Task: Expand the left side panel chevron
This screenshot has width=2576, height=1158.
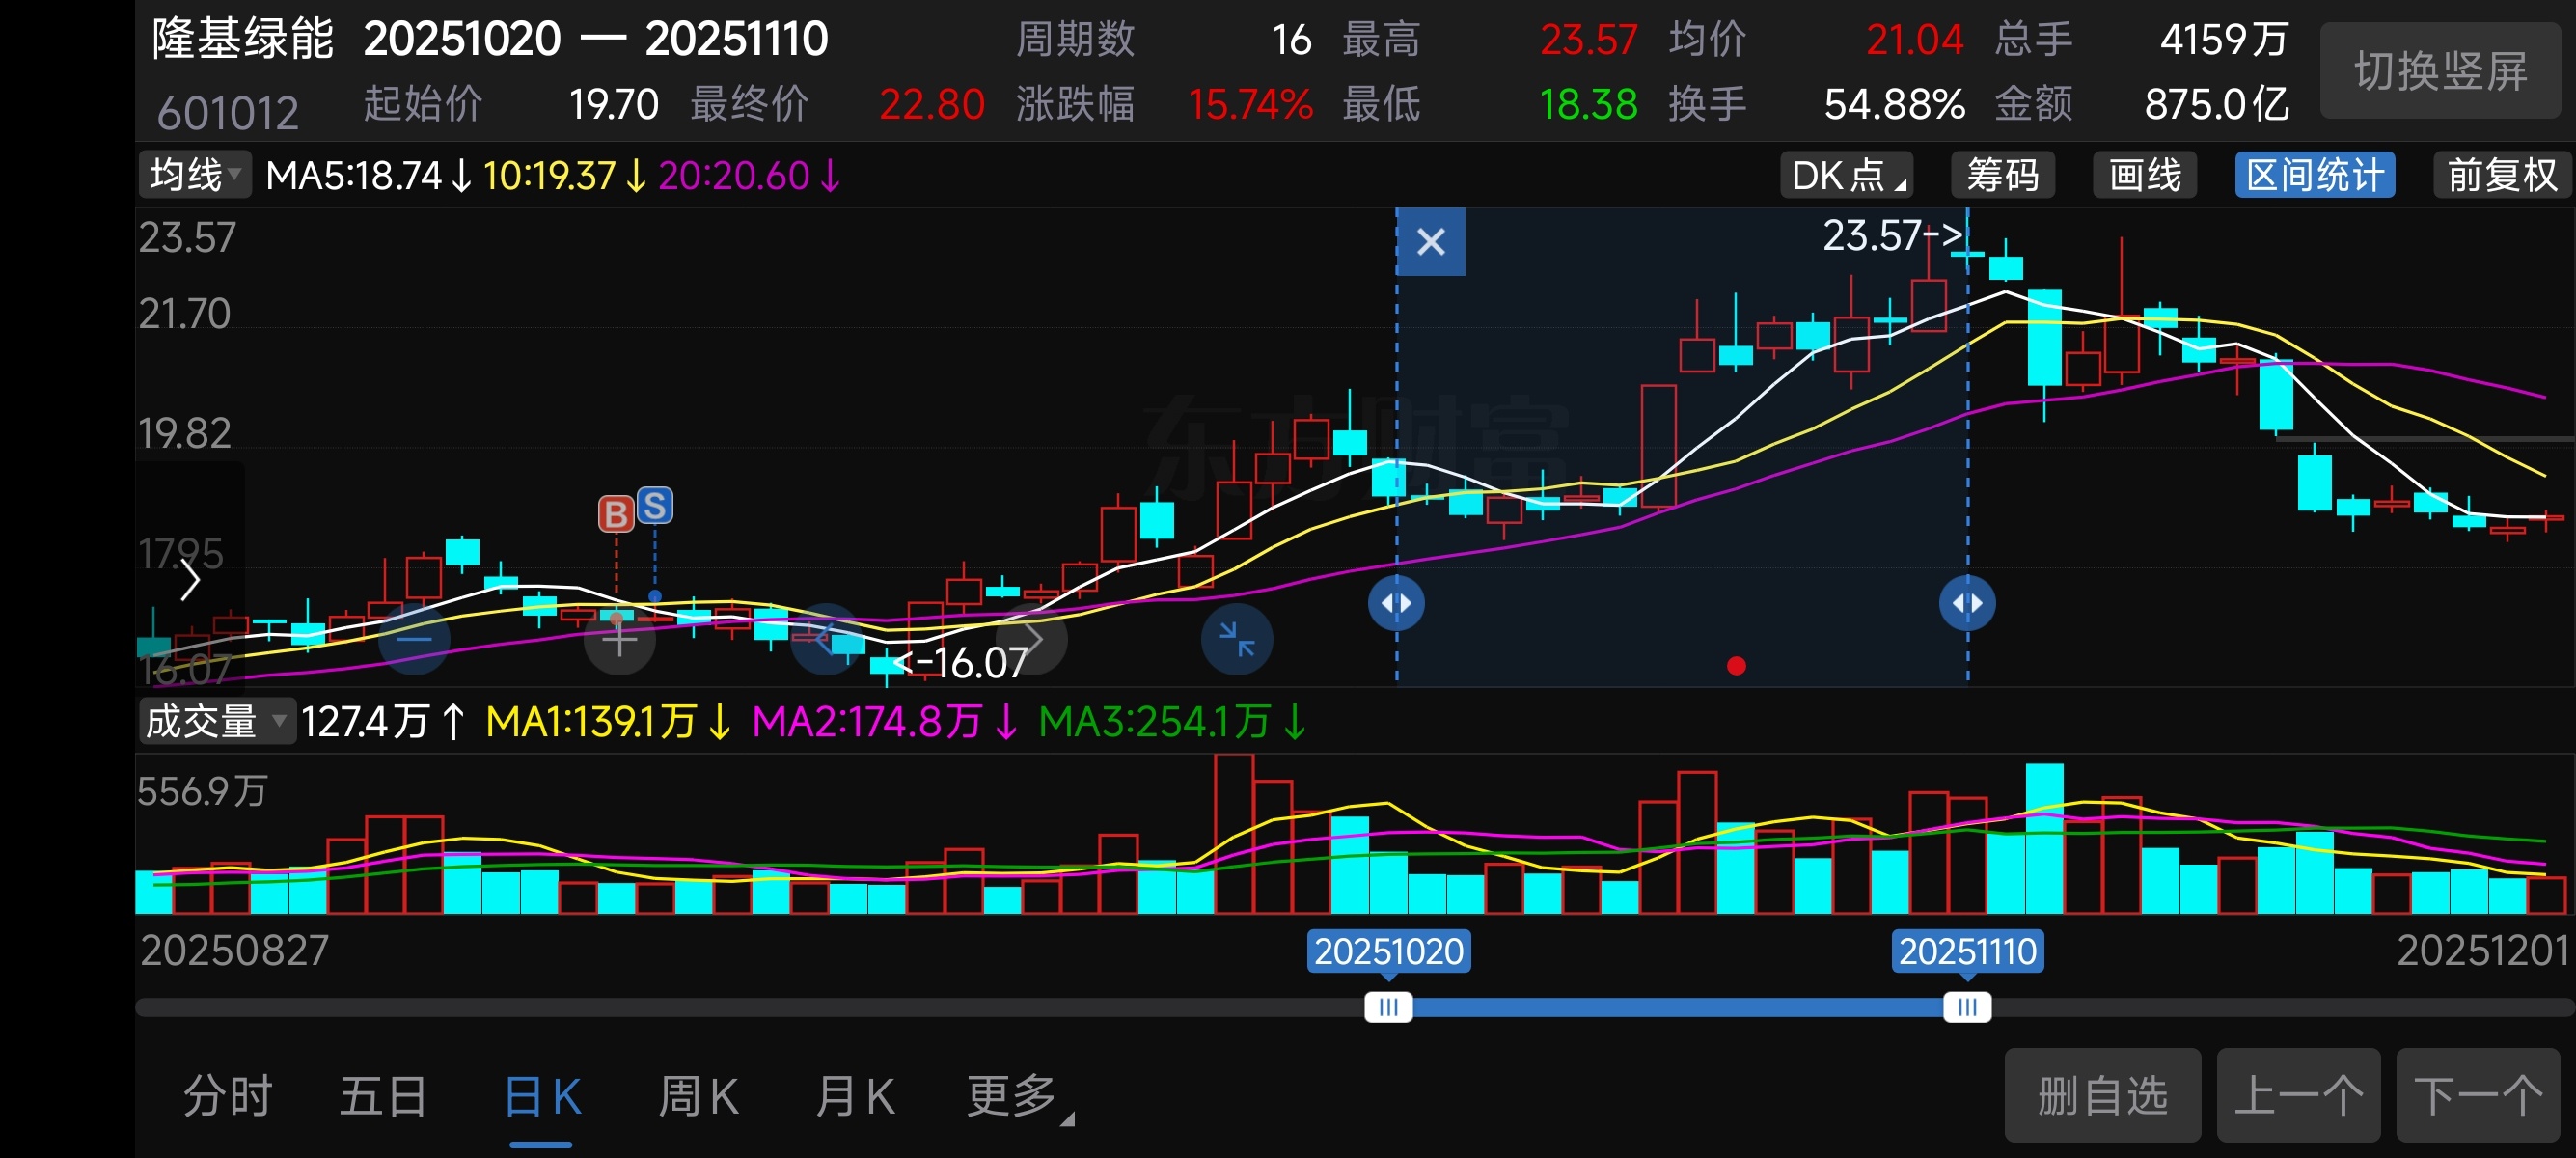Action: tap(189, 580)
